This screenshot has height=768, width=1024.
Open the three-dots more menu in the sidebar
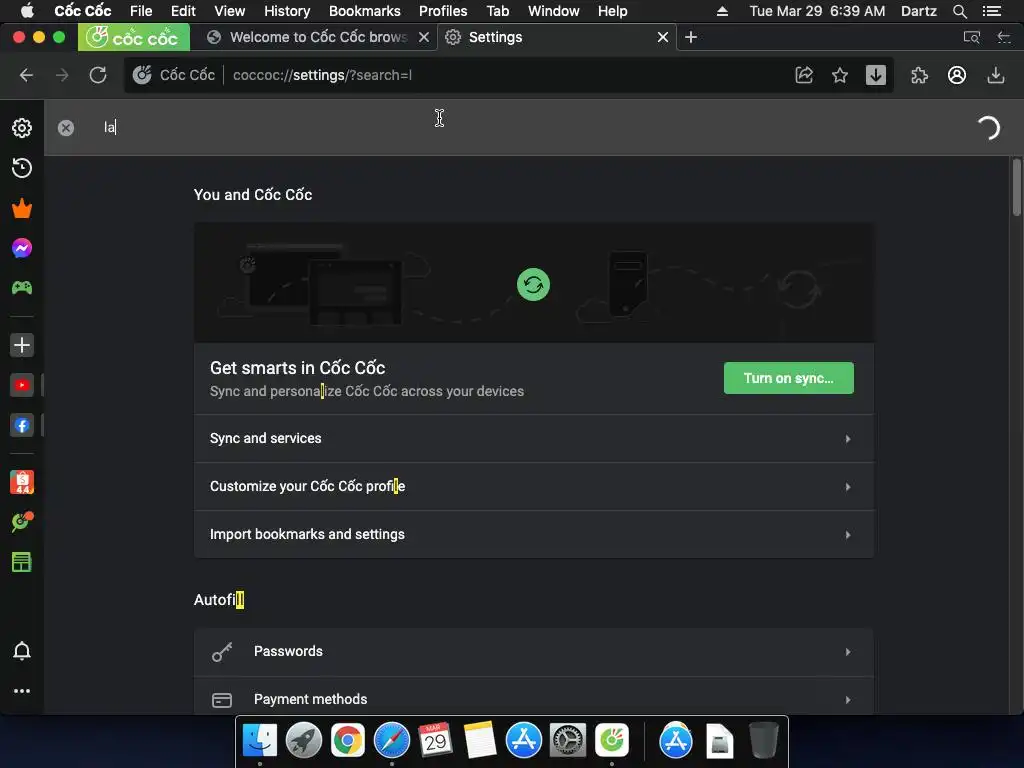pyautogui.click(x=22, y=691)
